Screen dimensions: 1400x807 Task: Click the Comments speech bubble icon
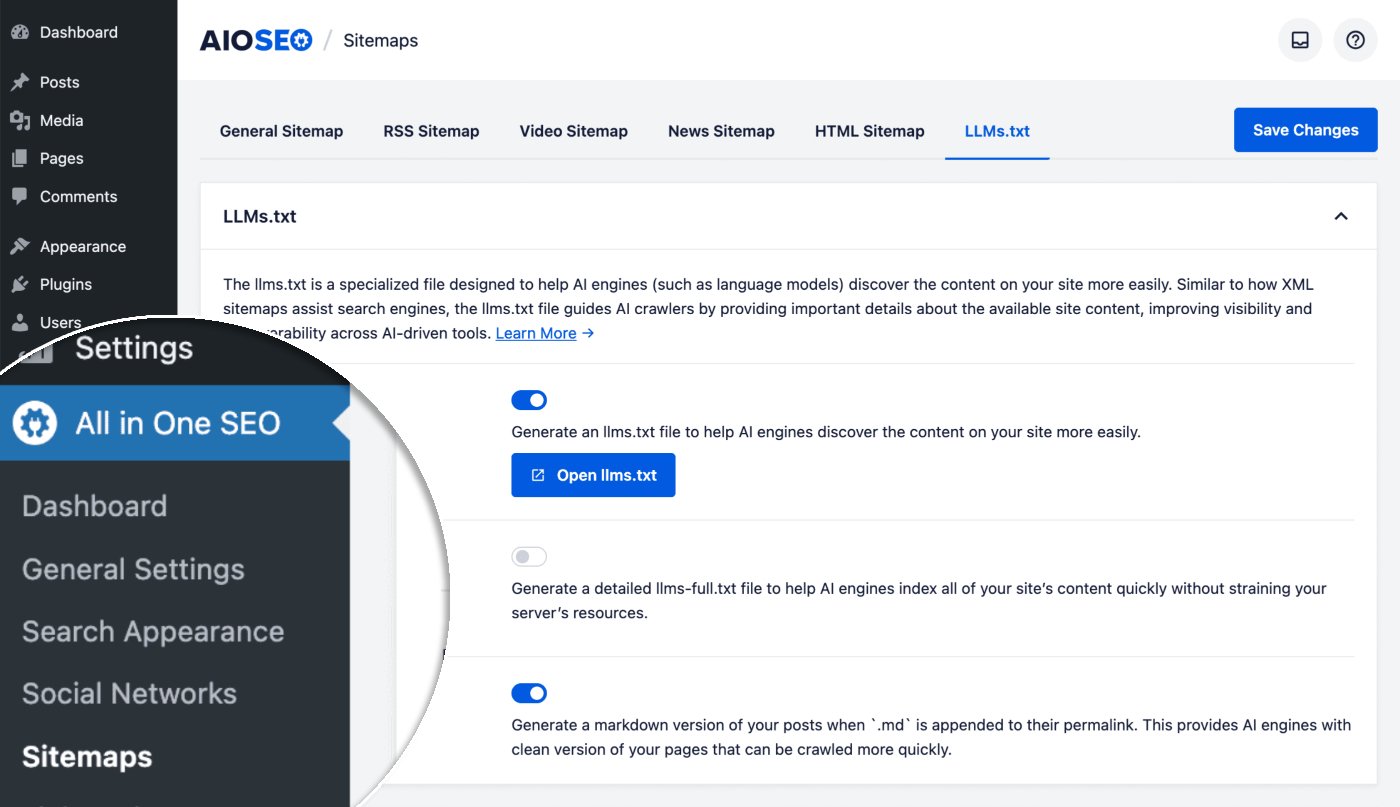pyautogui.click(x=19, y=196)
